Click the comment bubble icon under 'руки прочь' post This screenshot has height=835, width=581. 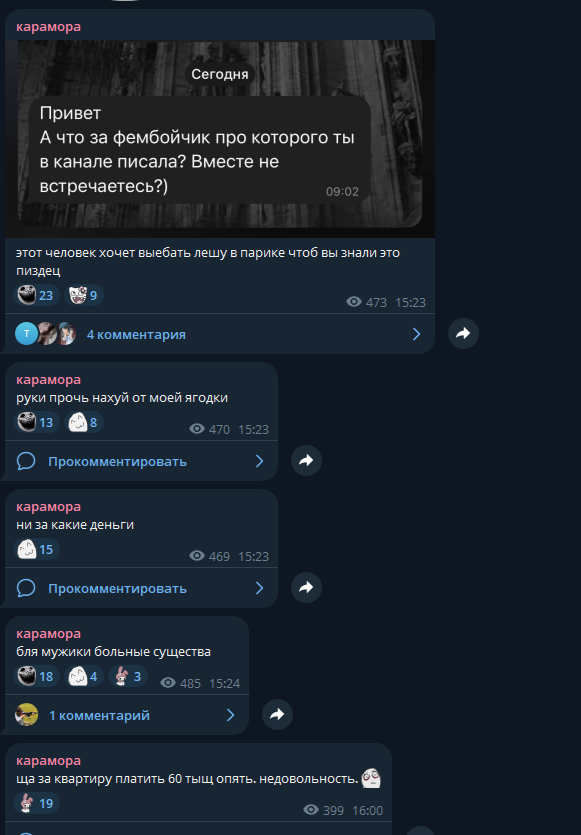pyautogui.click(x=26, y=461)
